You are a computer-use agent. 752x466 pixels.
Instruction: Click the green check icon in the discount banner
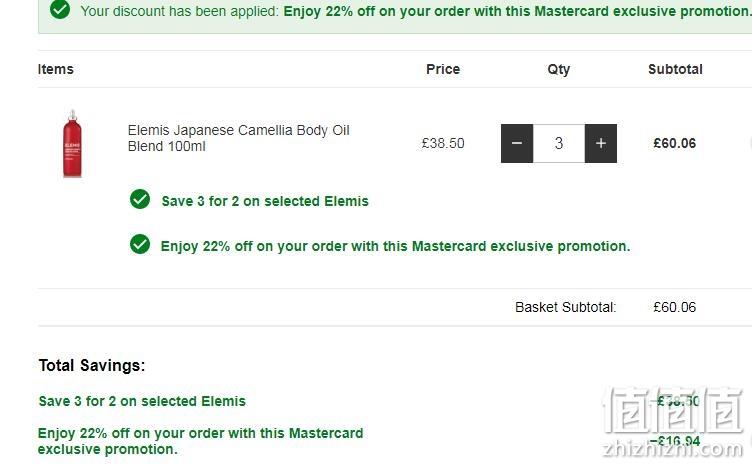click(x=60, y=9)
